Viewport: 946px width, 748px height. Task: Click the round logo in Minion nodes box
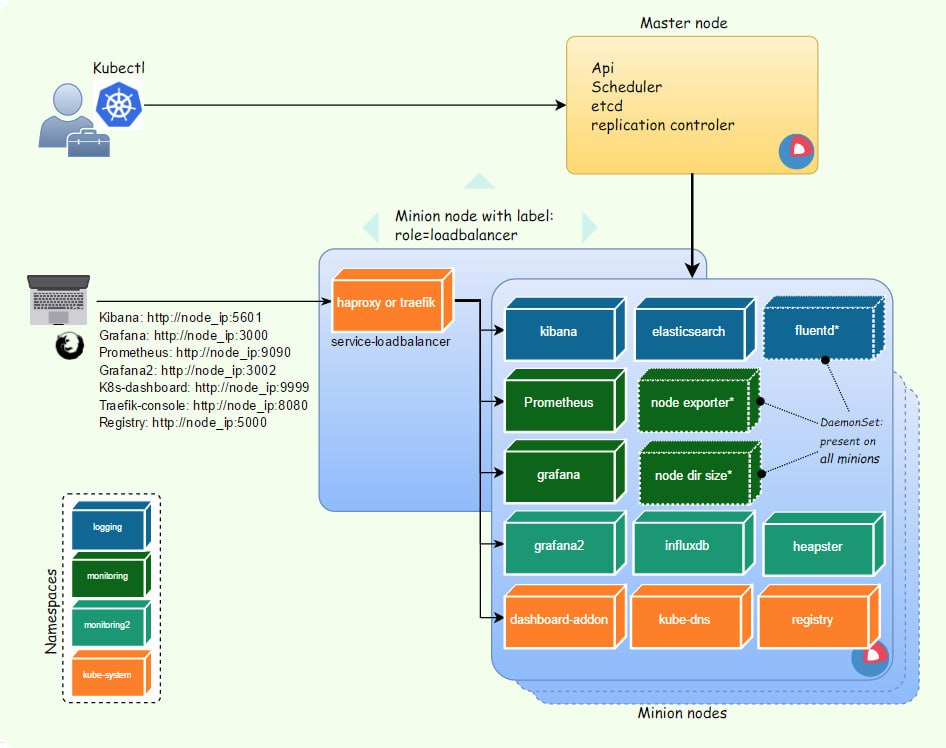[870, 658]
